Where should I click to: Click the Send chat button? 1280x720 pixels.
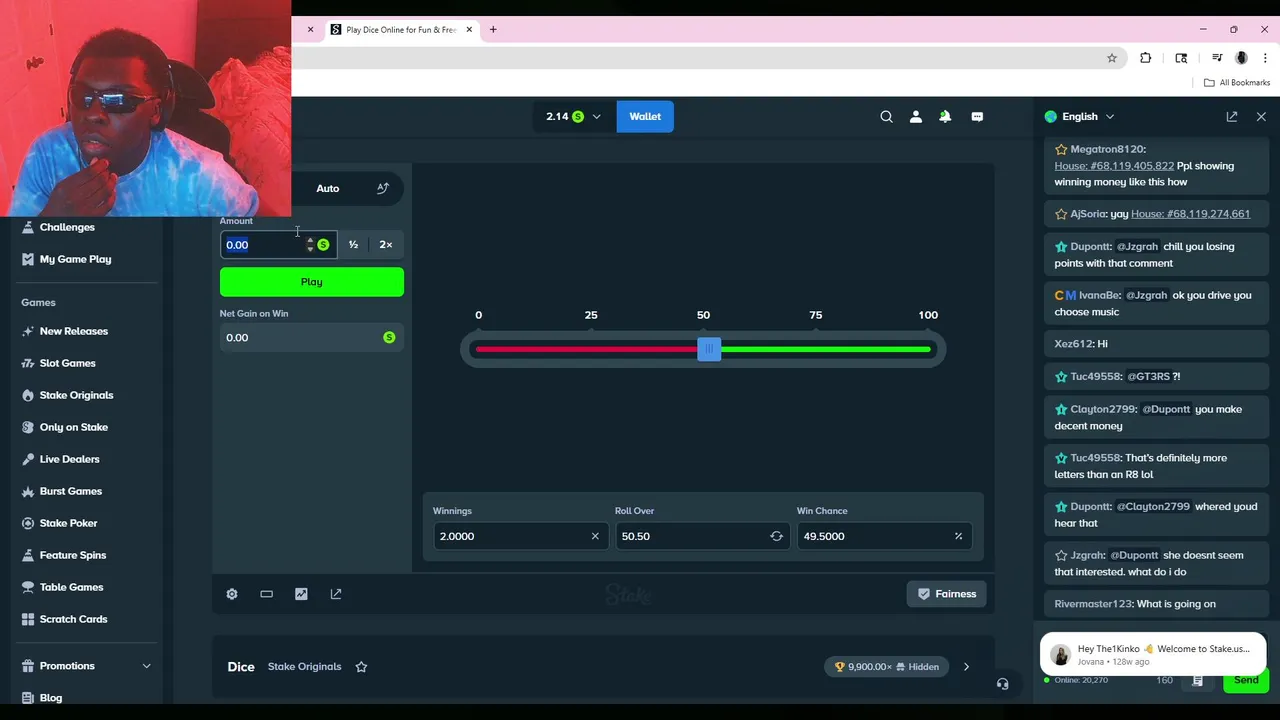click(x=1246, y=681)
